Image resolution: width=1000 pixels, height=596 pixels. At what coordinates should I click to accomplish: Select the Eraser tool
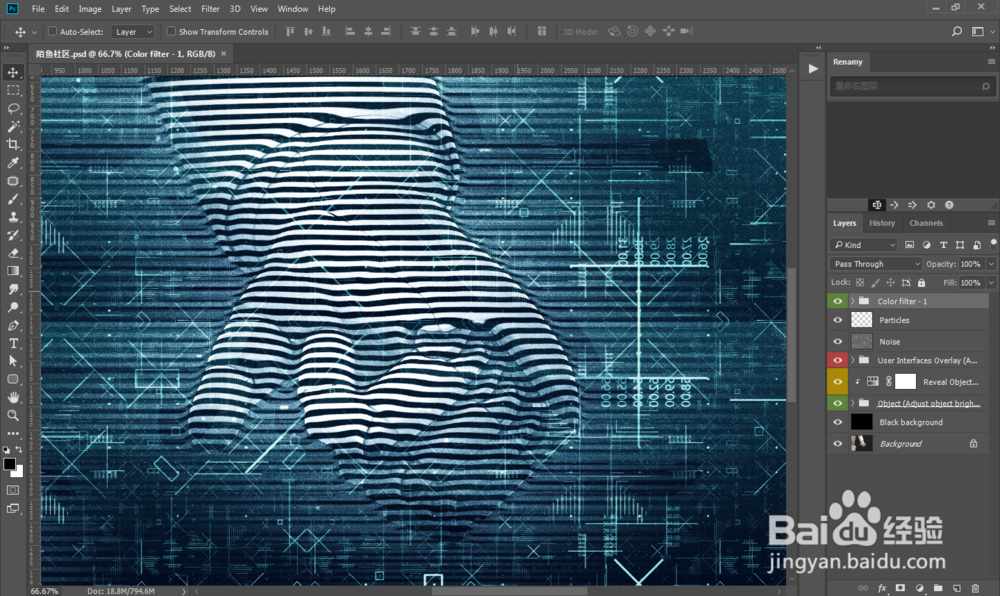point(13,253)
